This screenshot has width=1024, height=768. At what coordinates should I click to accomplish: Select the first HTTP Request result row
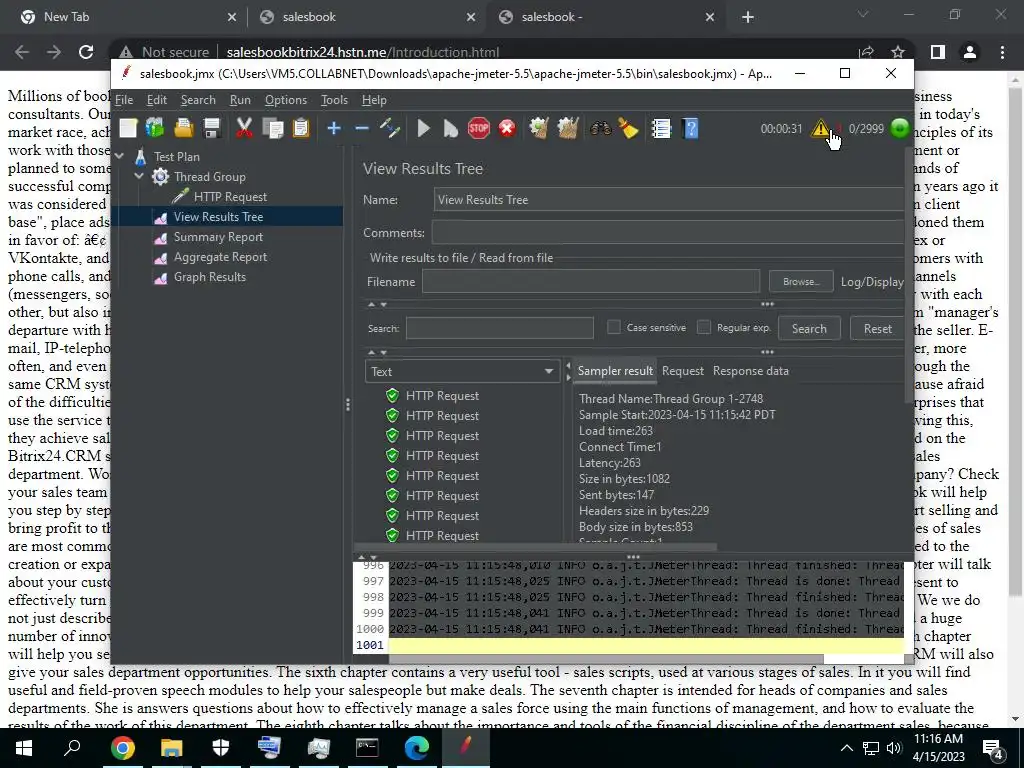pyautogui.click(x=442, y=396)
